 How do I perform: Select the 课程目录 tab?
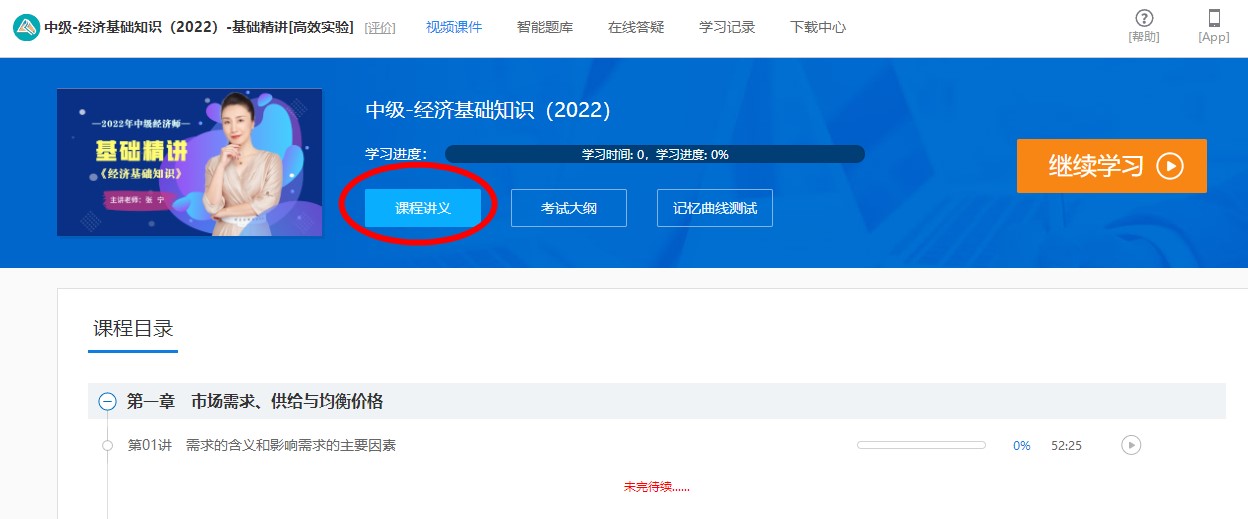pos(133,329)
